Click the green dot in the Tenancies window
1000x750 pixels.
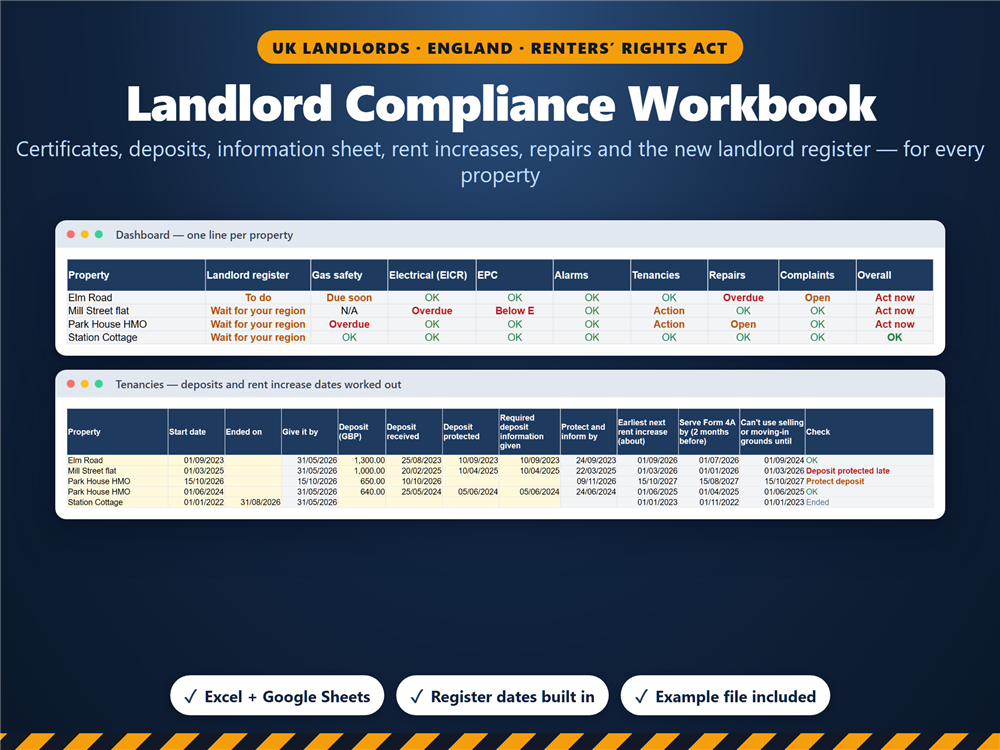point(99,384)
